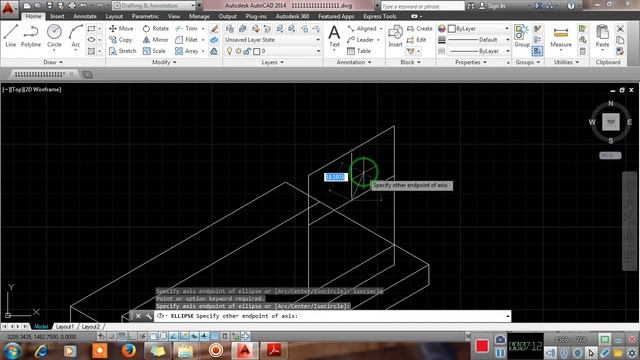Screen dimensions: 640x360
Task: Click the Mirror command
Action: point(156,40)
